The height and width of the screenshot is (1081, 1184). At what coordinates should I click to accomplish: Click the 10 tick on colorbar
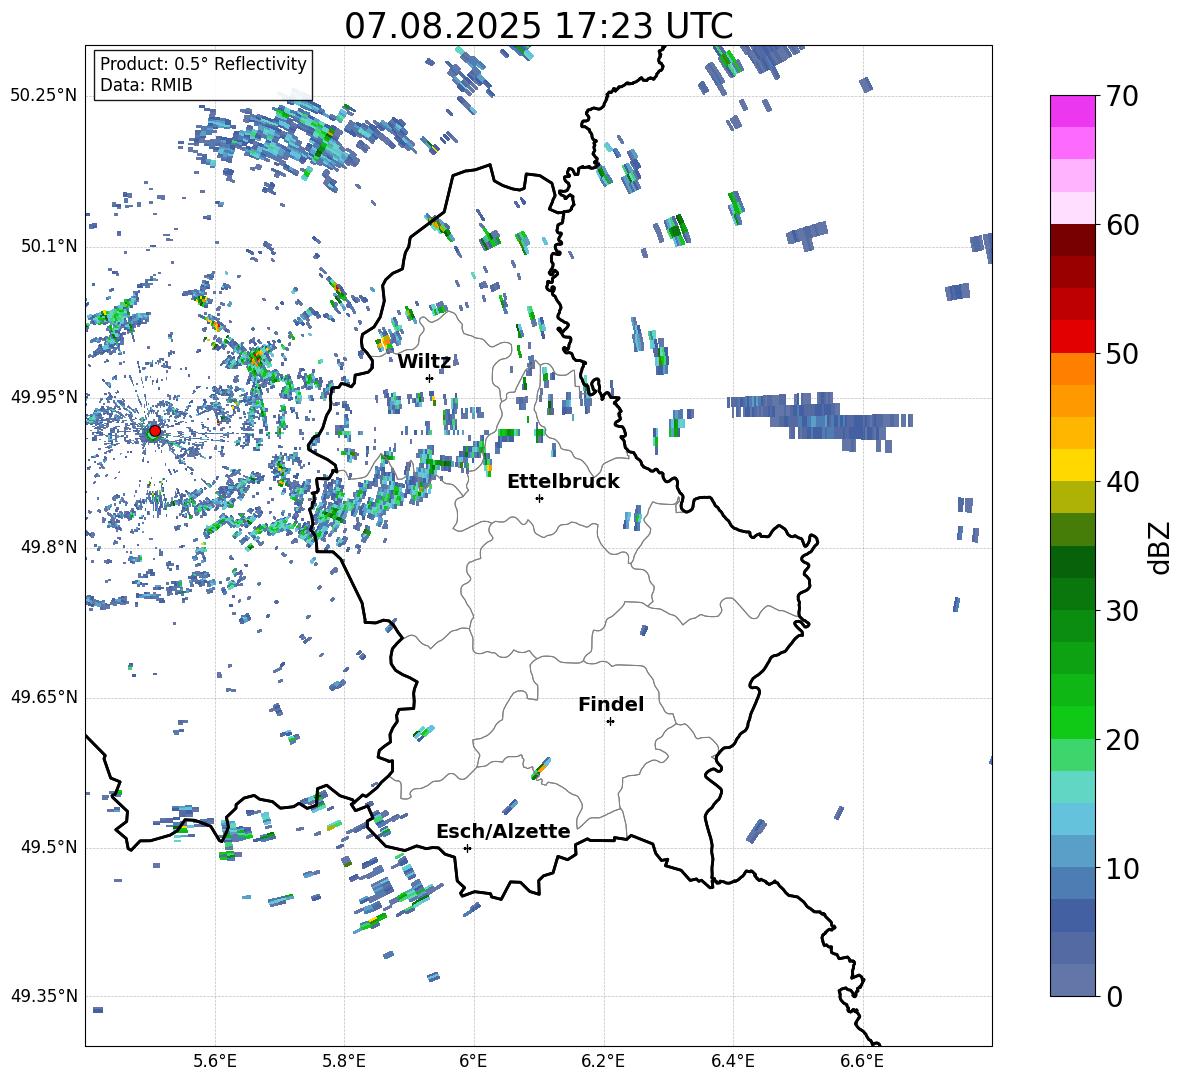(1122, 868)
